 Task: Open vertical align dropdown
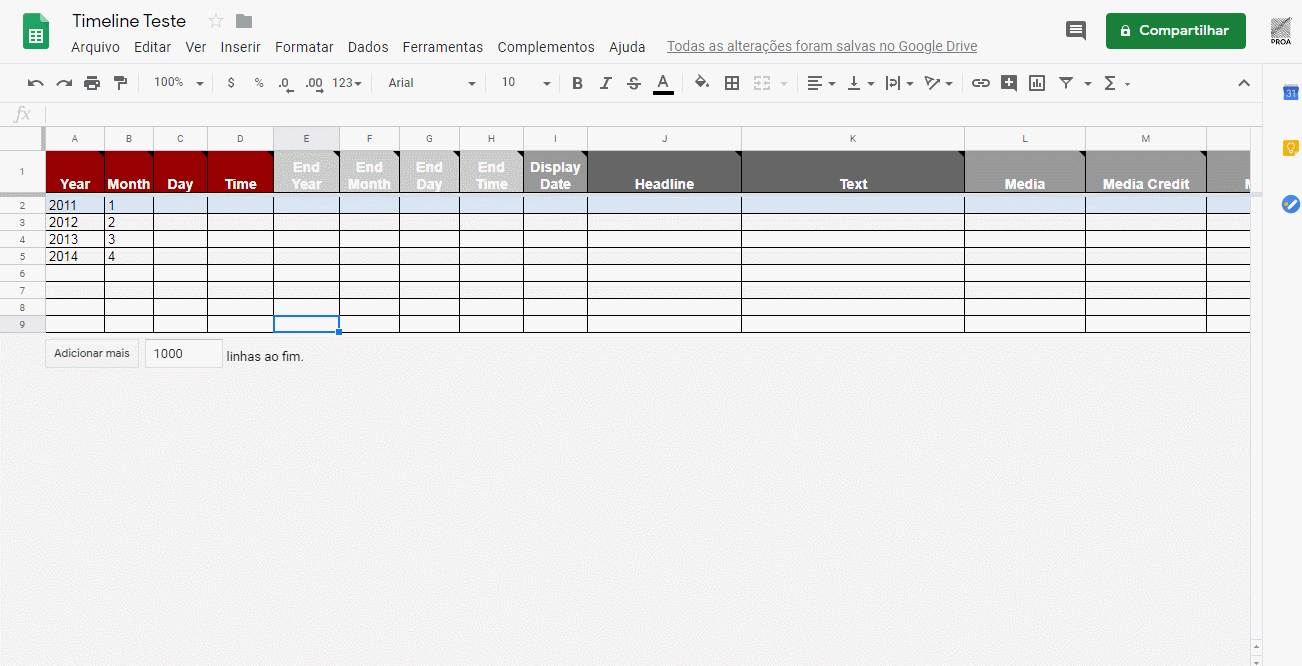point(860,83)
